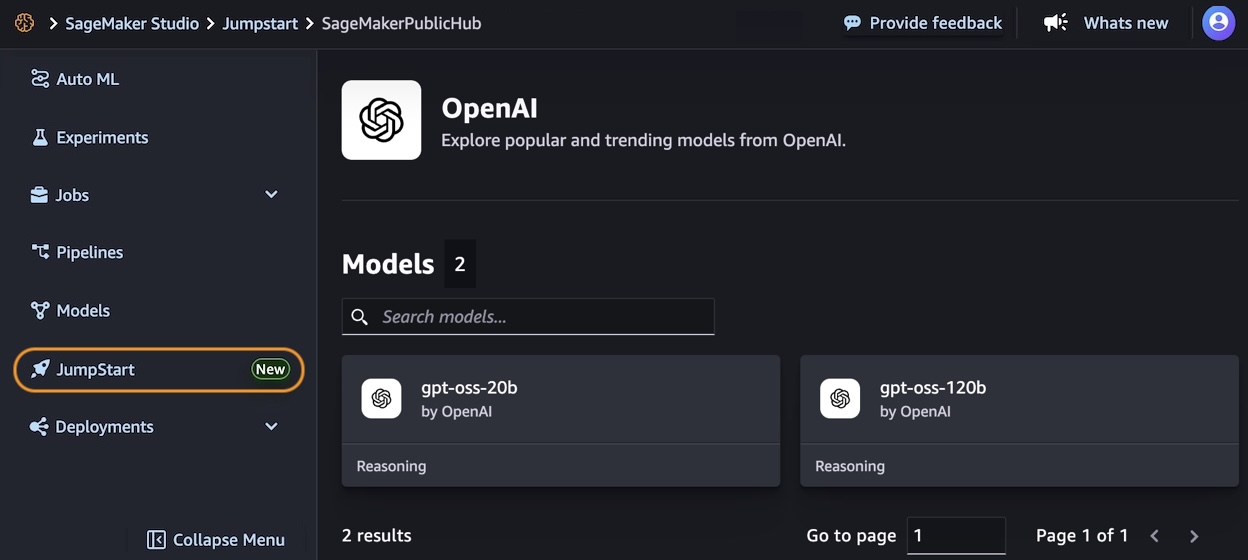
Task: Expand the Jobs menu chevron
Action: [271, 195]
